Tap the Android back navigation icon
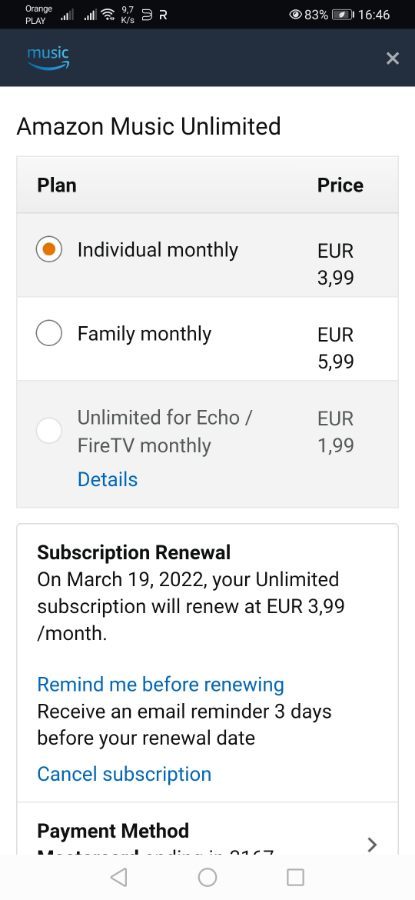The height and width of the screenshot is (900, 415). click(x=119, y=876)
